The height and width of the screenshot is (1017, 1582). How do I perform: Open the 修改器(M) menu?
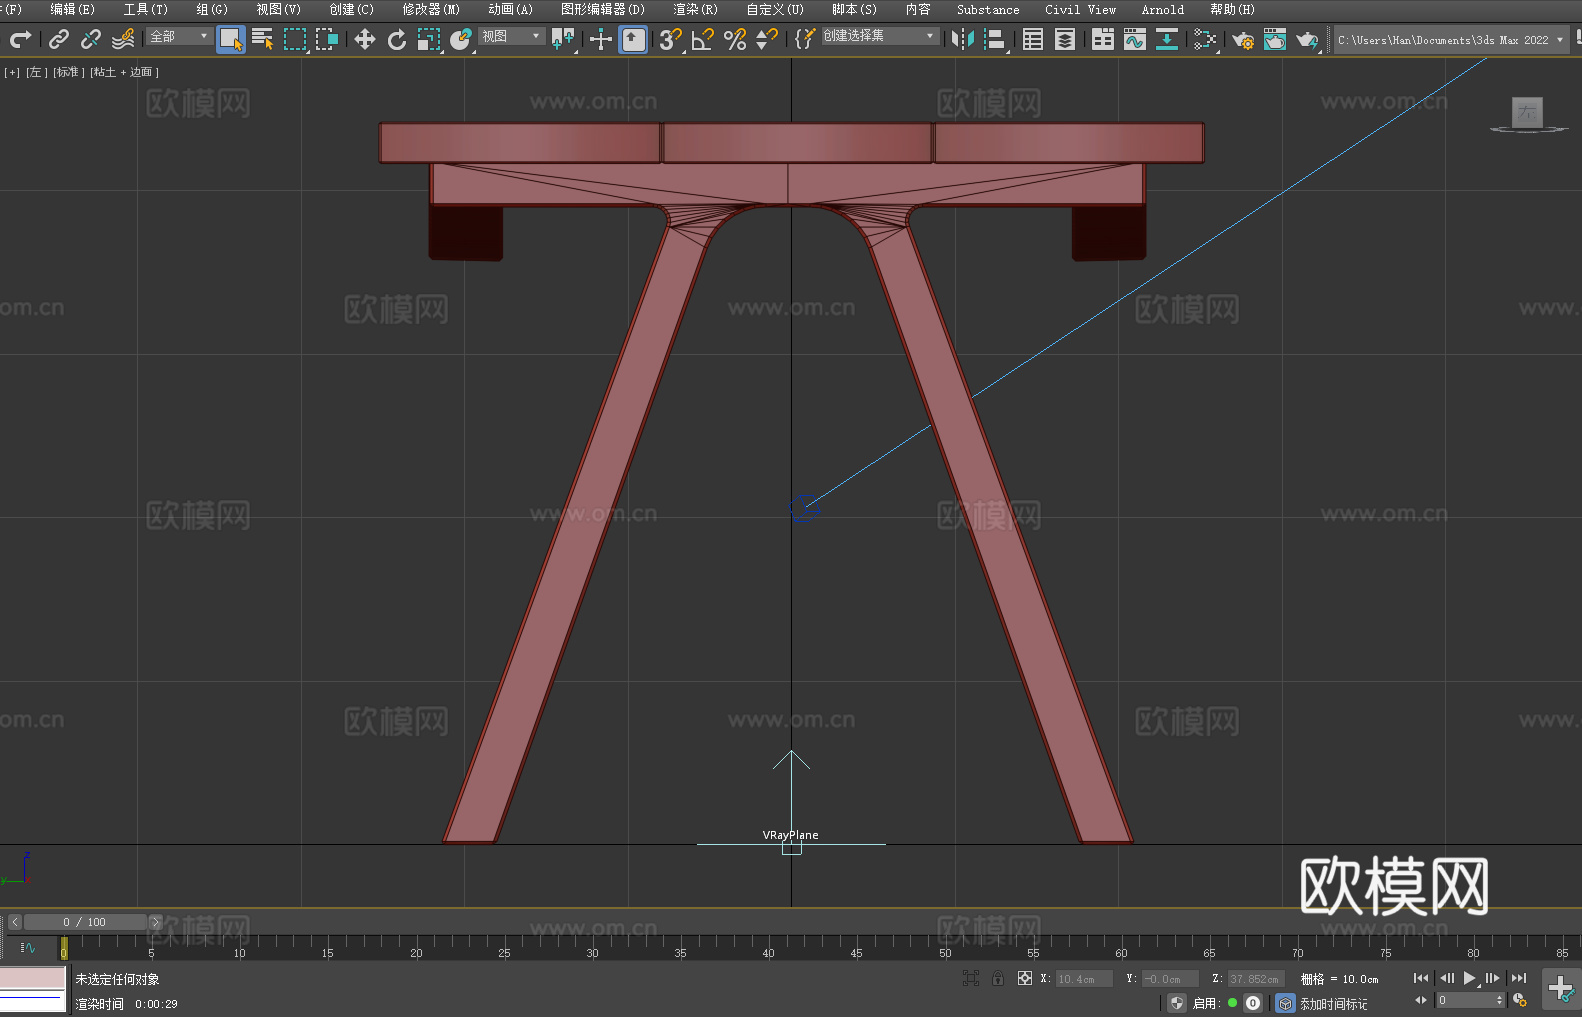point(431,9)
